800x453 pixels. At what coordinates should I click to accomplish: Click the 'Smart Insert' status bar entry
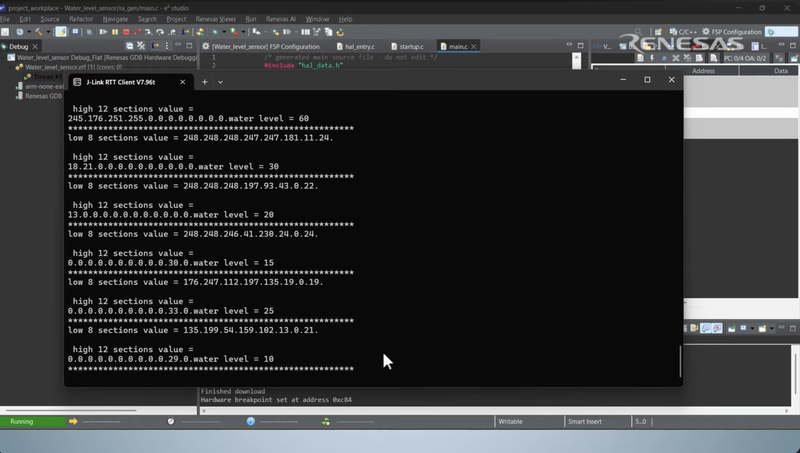click(585, 421)
